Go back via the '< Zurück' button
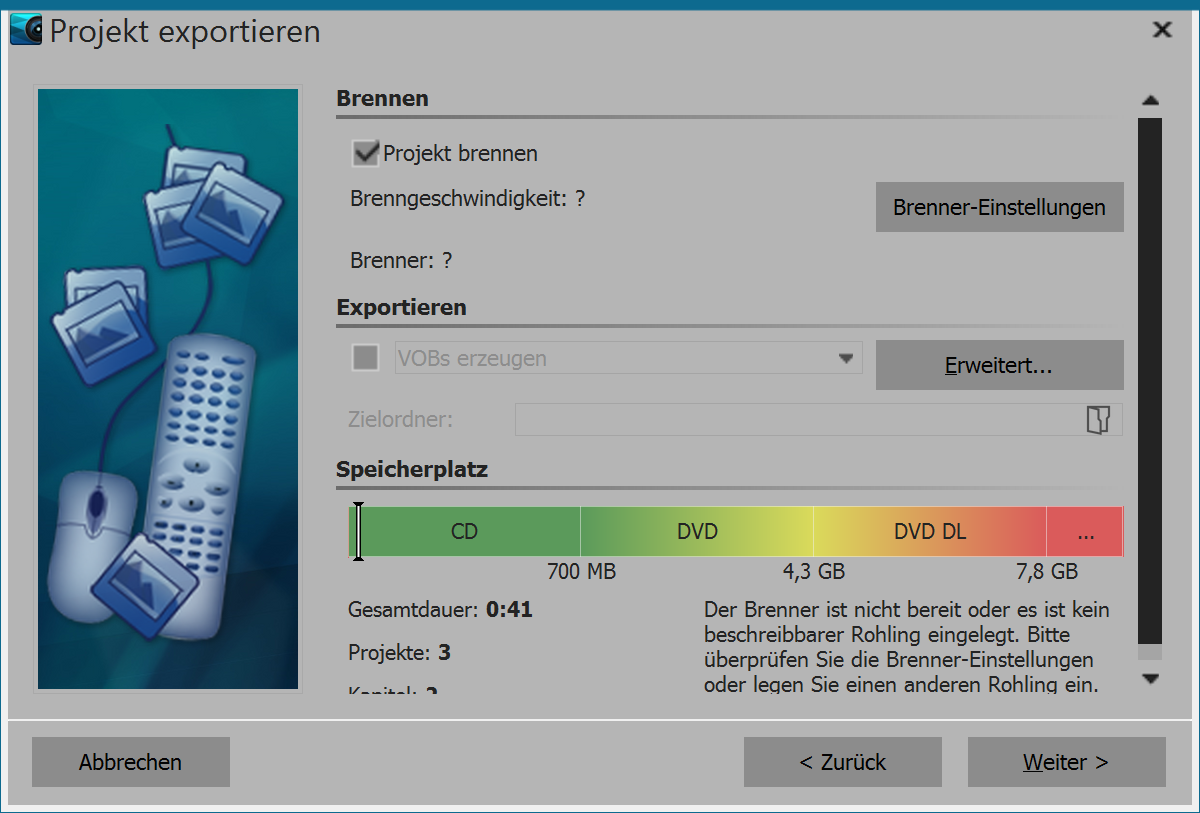The height and width of the screenshot is (813, 1200). [842, 762]
